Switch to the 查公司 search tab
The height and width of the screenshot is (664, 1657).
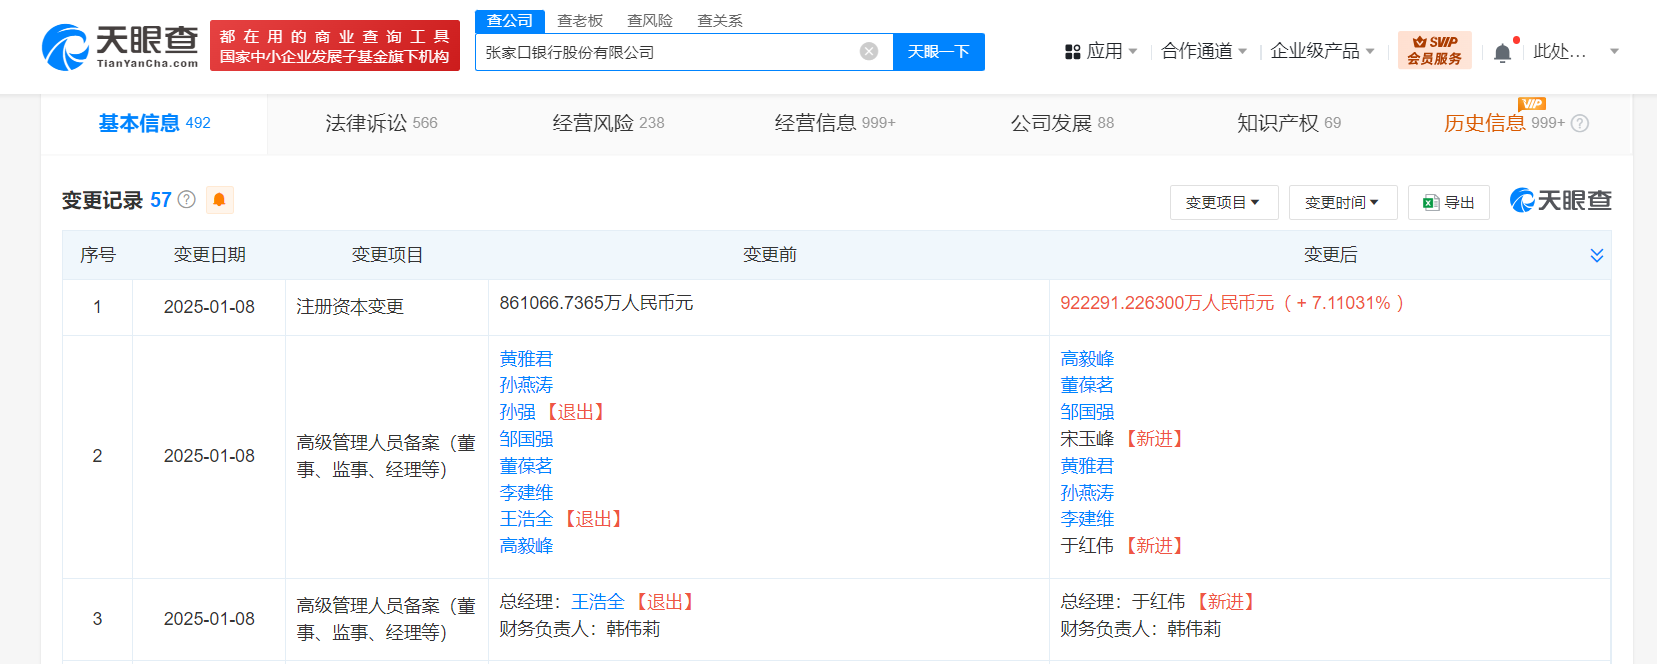tap(510, 20)
